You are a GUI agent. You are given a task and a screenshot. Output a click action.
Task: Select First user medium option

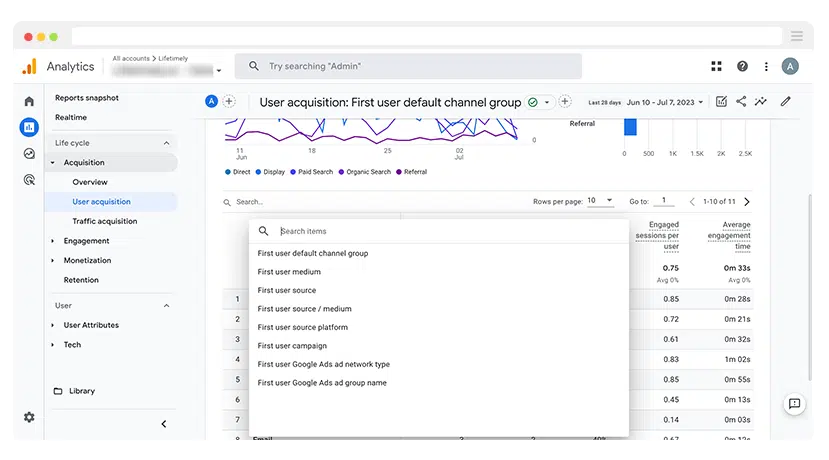click(x=289, y=272)
